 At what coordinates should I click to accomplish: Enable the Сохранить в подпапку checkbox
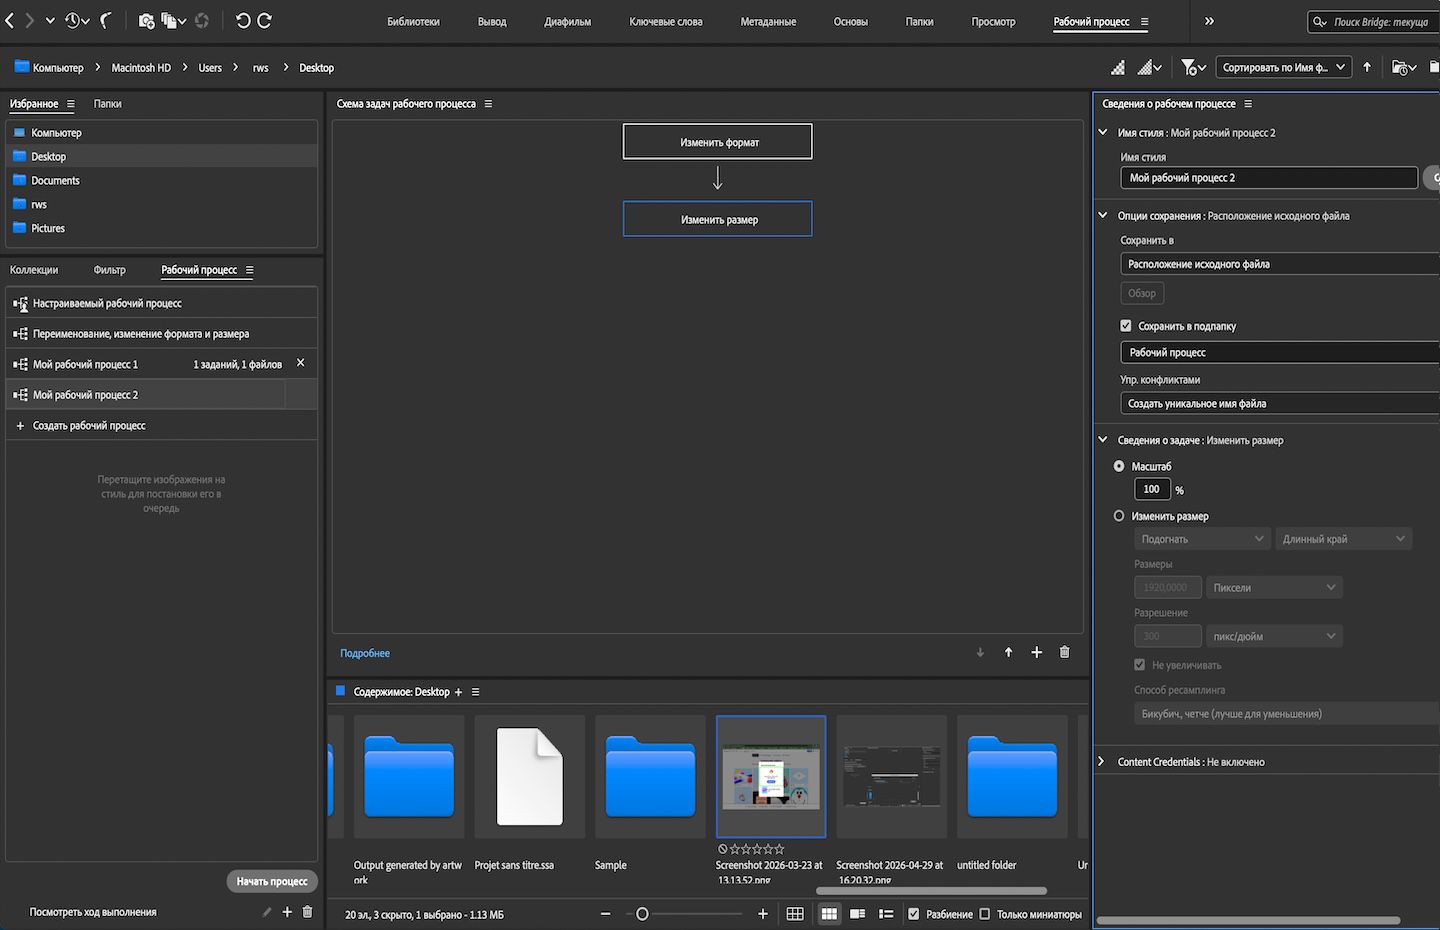(x=1126, y=326)
